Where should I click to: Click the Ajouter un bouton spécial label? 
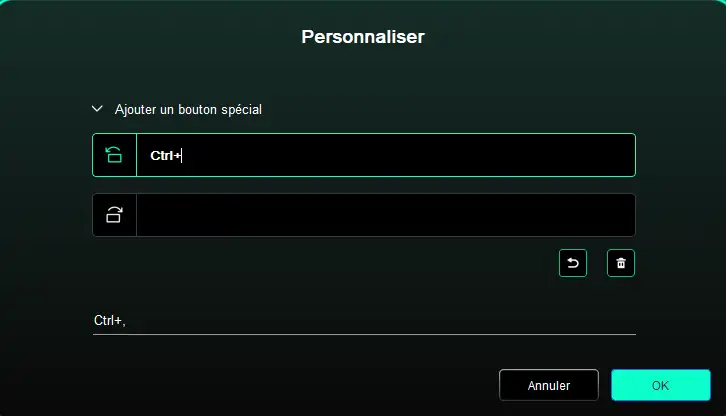(x=188, y=110)
